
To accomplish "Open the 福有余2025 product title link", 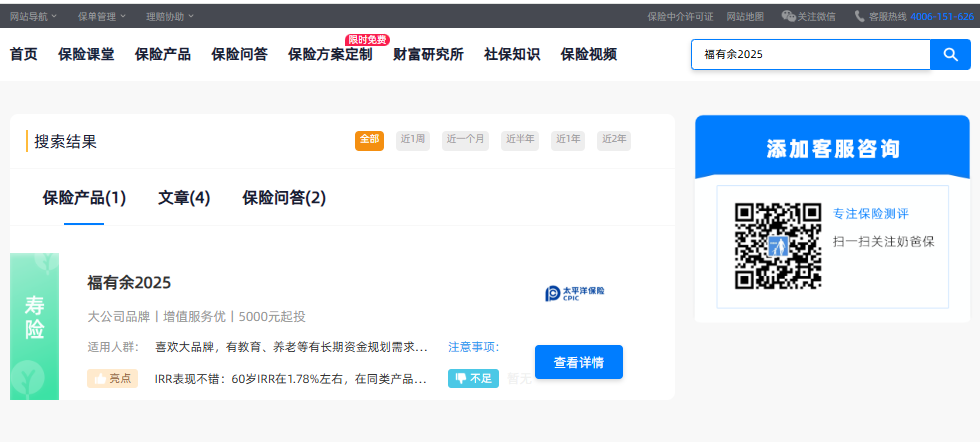I will coord(129,283).
